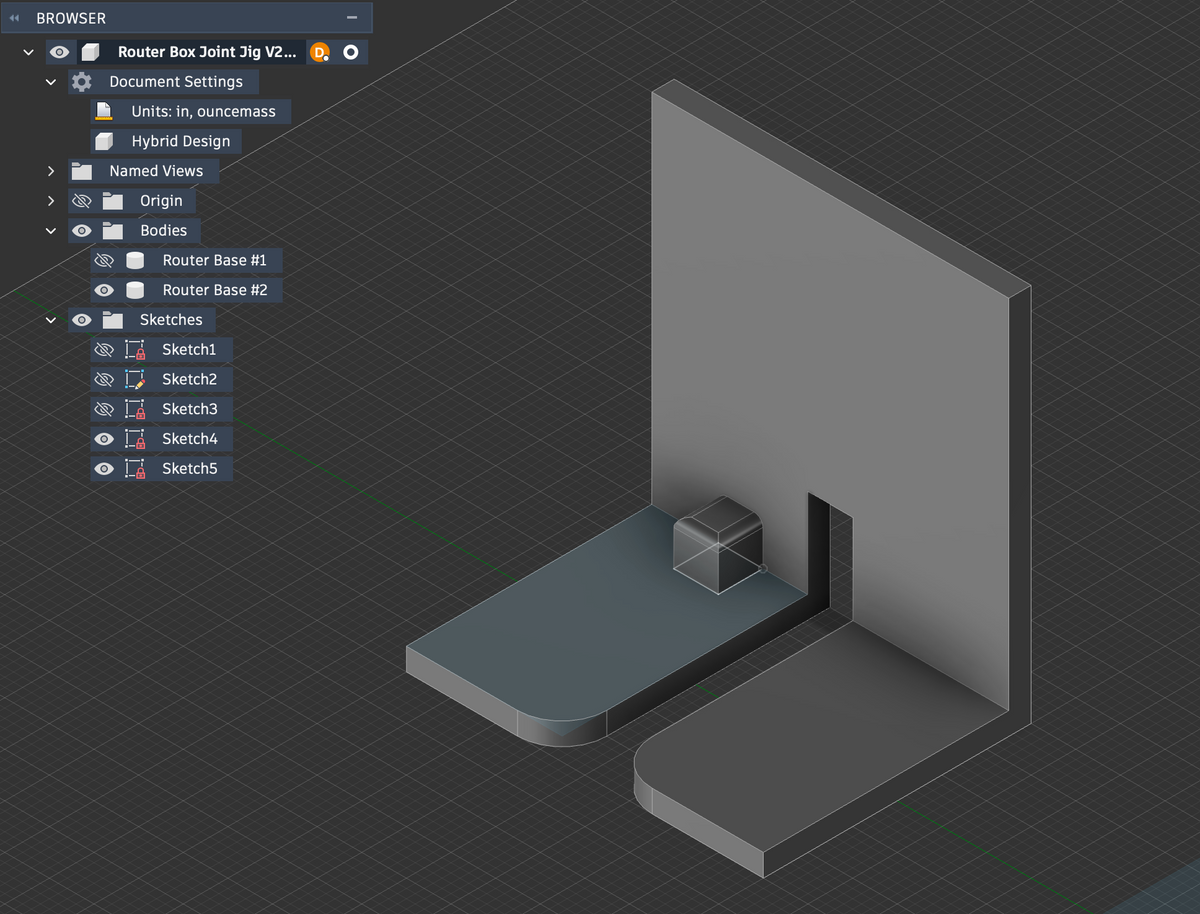Show the hidden Origin folder
This screenshot has height=914, width=1200.
point(82,201)
